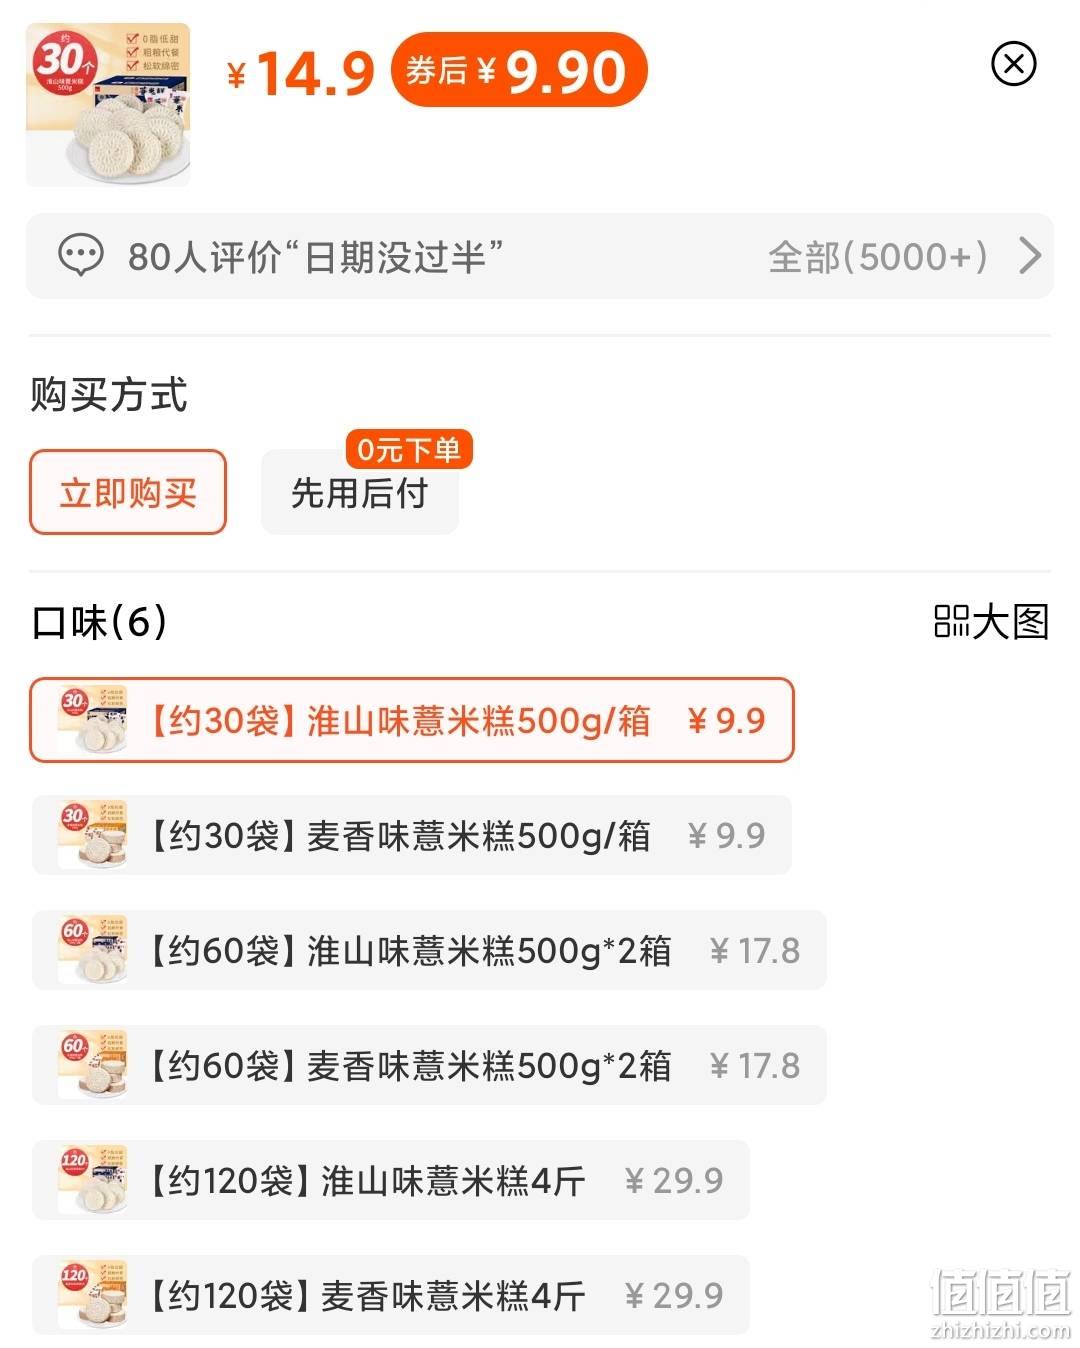Close the product options popup
This screenshot has width=1080, height=1348.
(x=1013, y=64)
